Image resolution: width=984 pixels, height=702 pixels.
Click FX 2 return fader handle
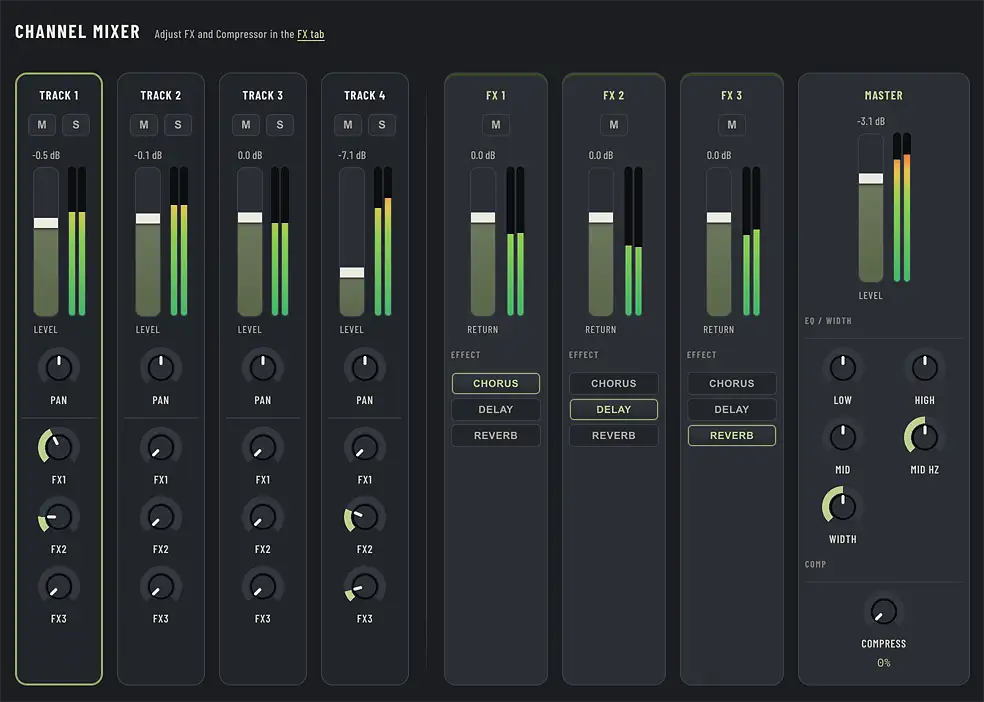click(601, 218)
